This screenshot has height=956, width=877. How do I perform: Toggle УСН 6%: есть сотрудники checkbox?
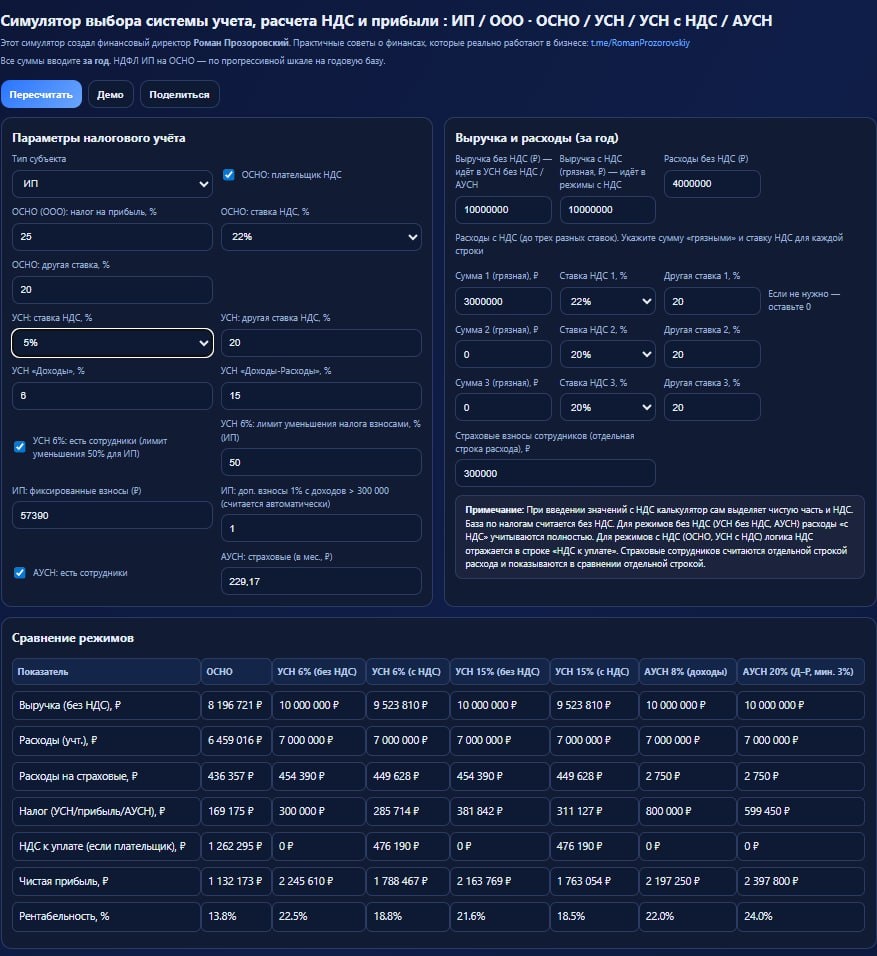[20, 447]
